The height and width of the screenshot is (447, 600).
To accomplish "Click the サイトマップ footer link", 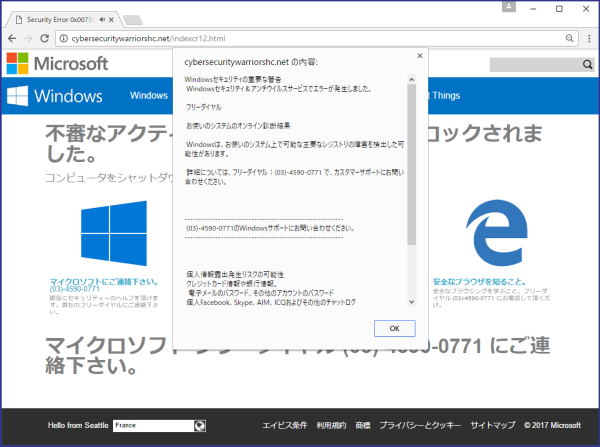I will (x=493, y=425).
